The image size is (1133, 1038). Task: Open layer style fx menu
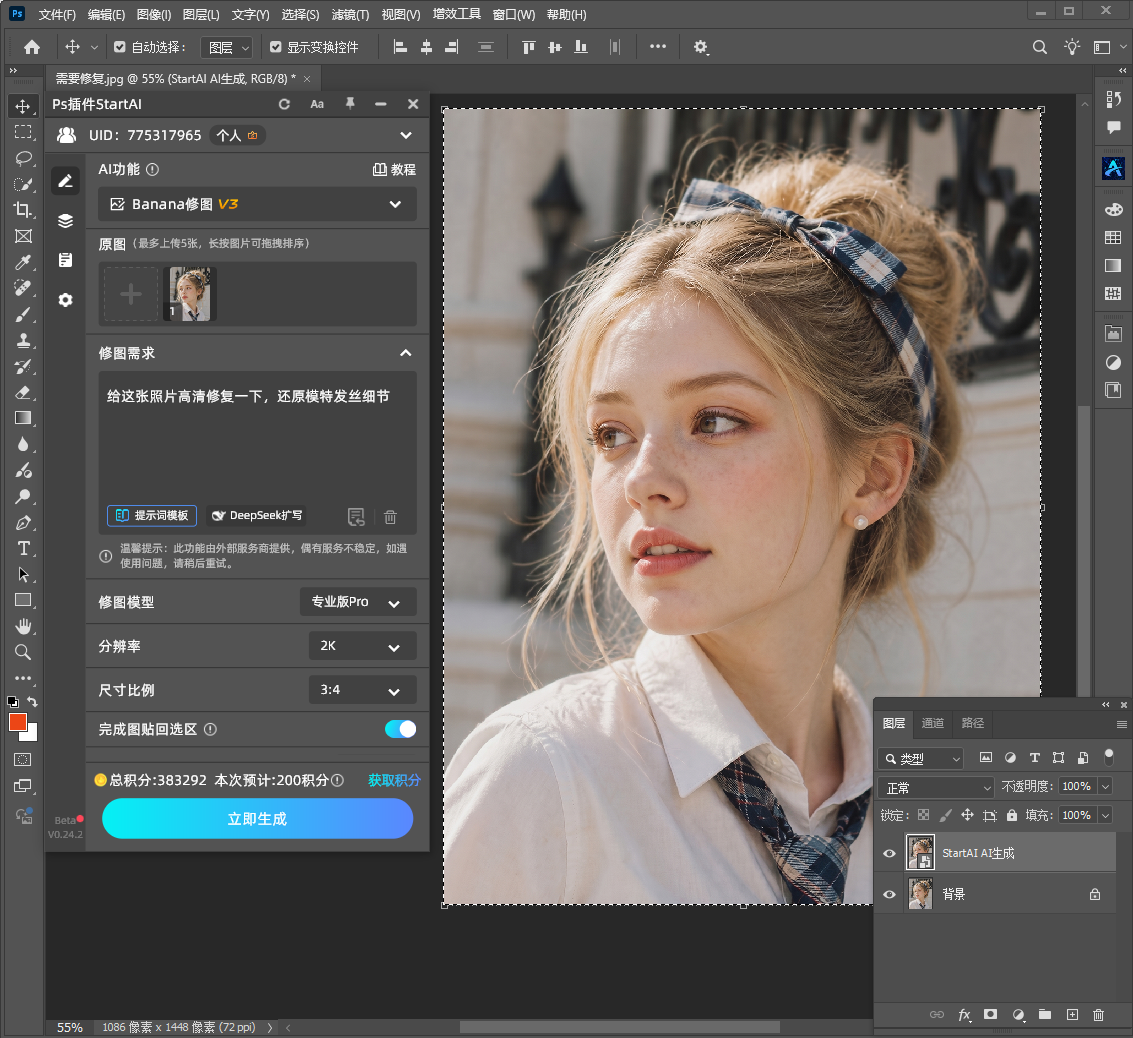pos(965,1014)
